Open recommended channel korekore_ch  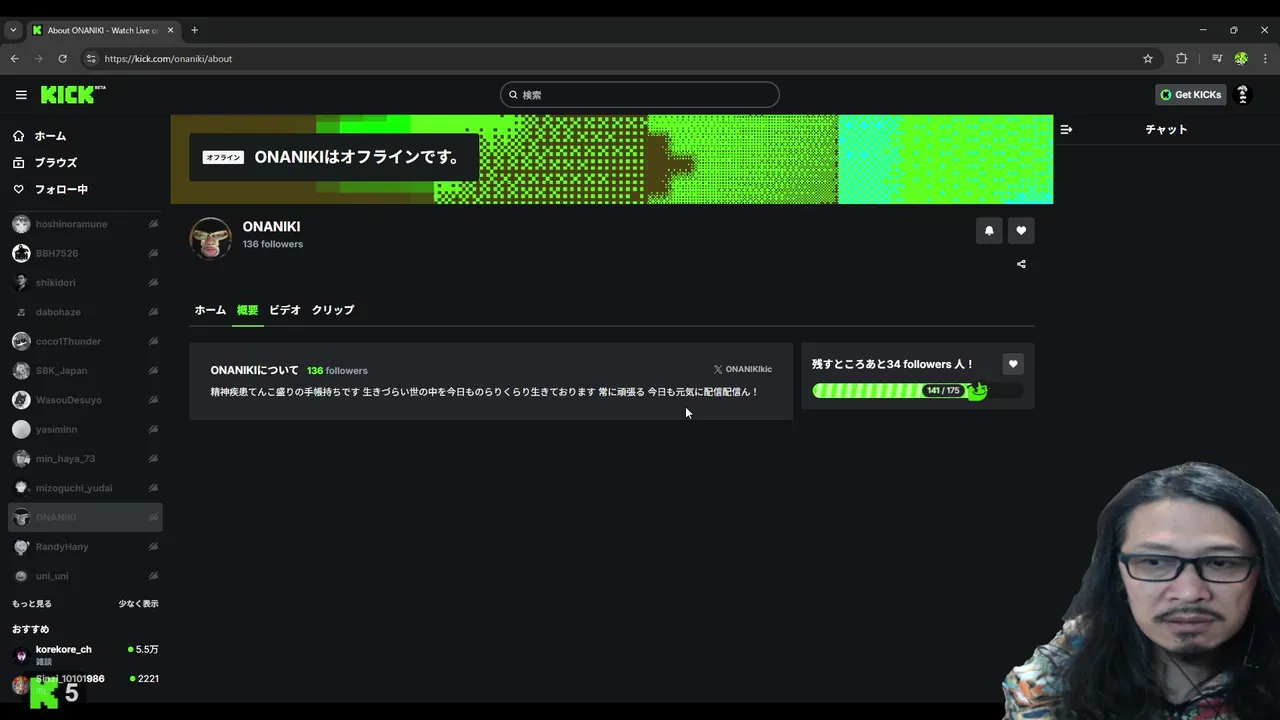(x=85, y=655)
